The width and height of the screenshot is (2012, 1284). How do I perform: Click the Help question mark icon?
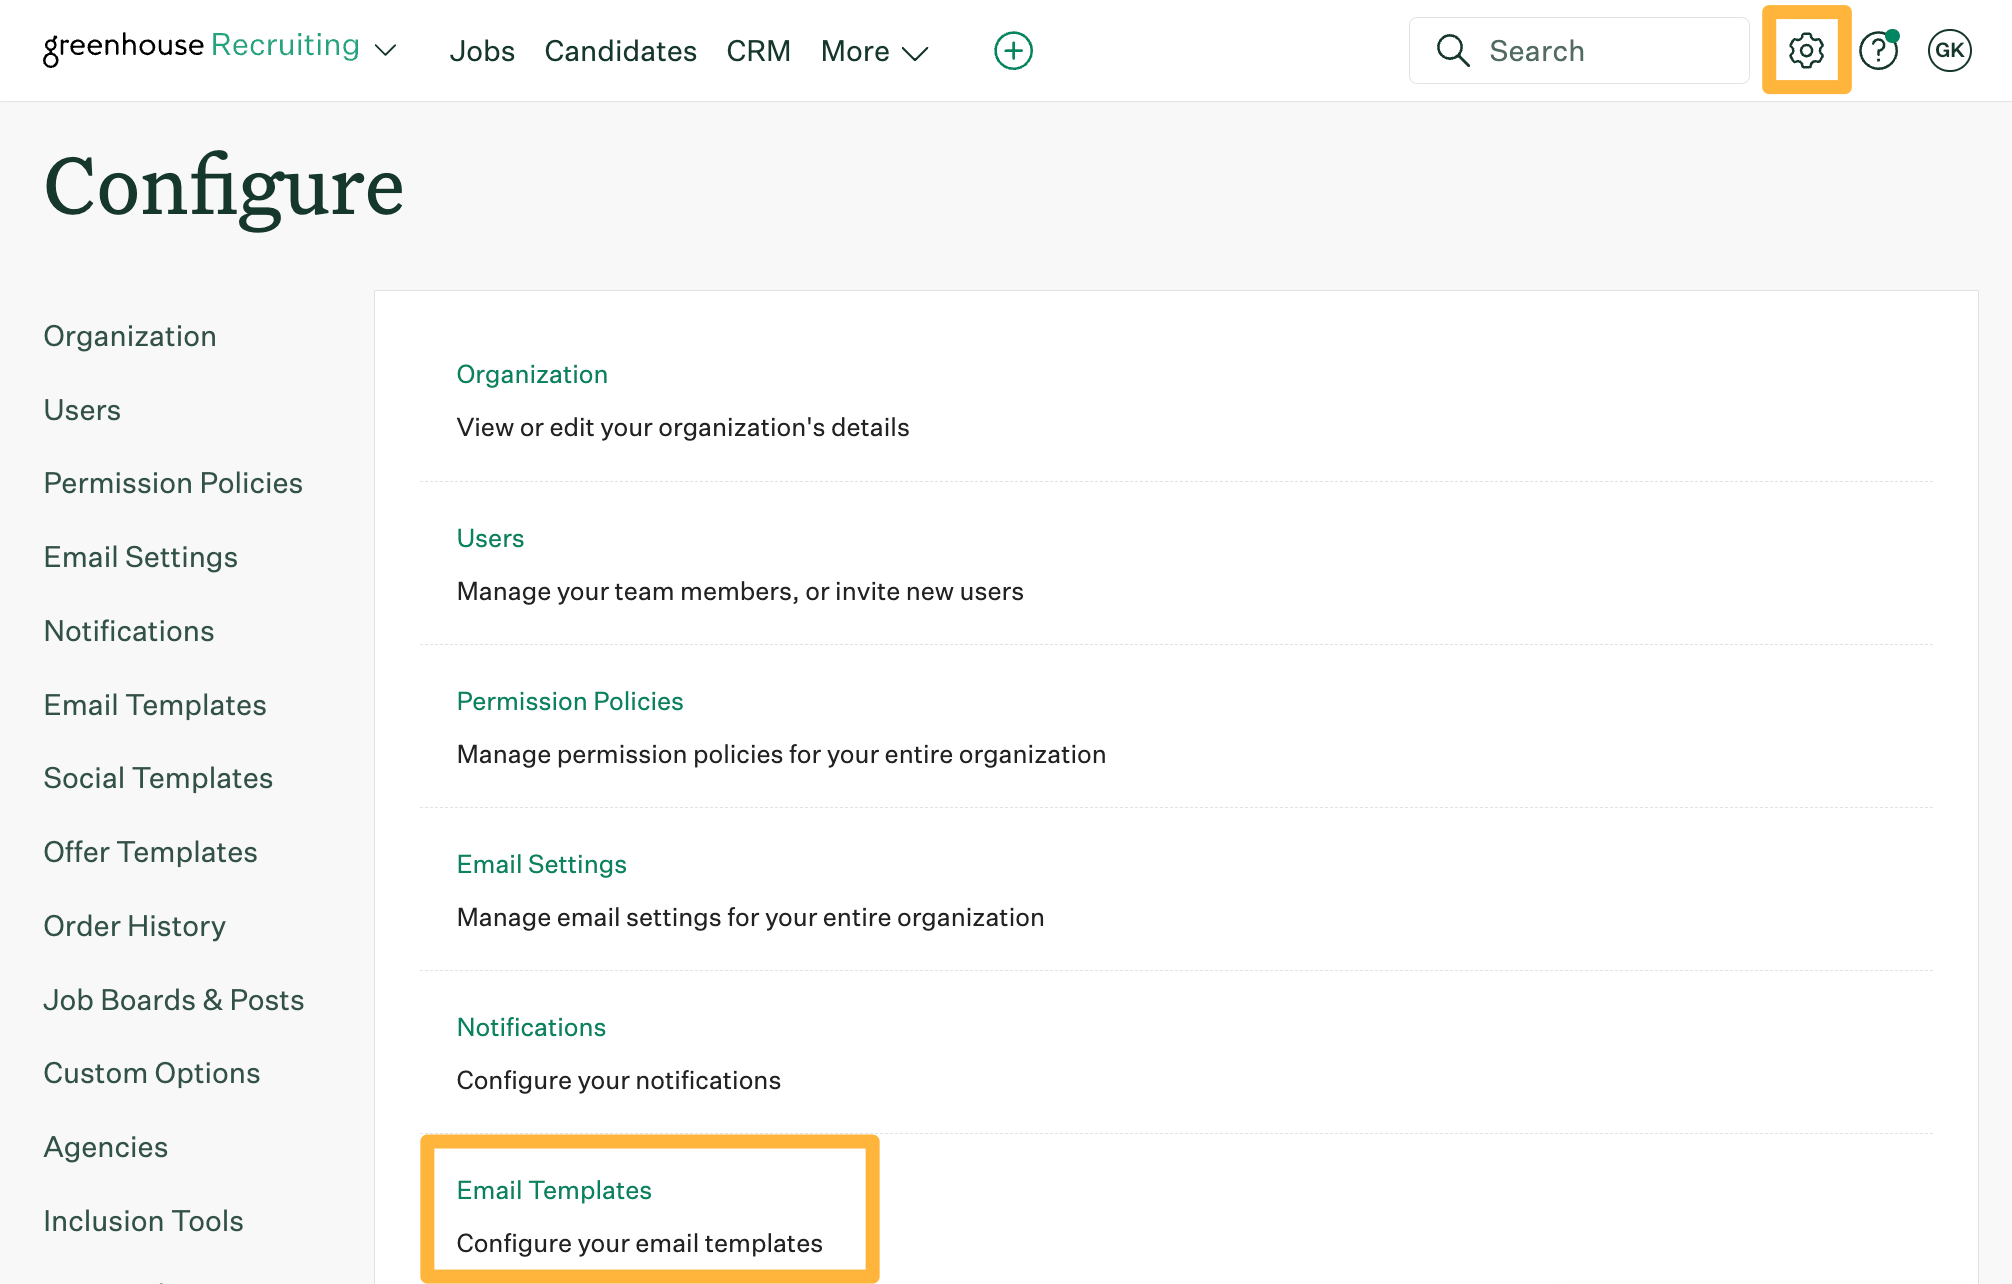pyautogui.click(x=1879, y=50)
